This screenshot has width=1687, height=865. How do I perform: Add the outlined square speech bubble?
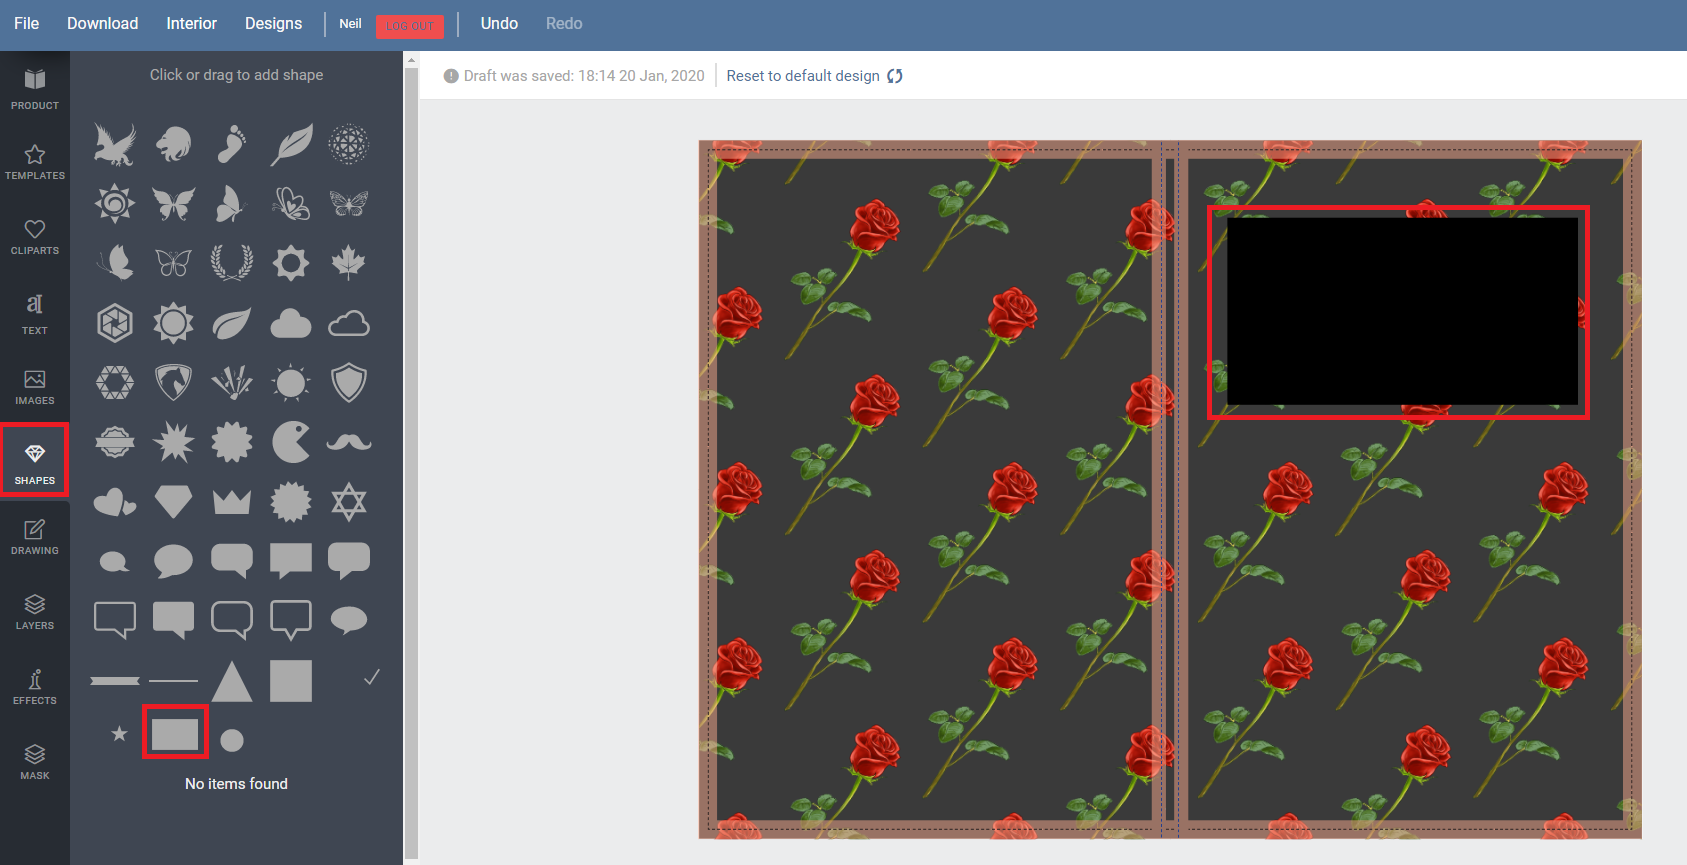tap(115, 620)
